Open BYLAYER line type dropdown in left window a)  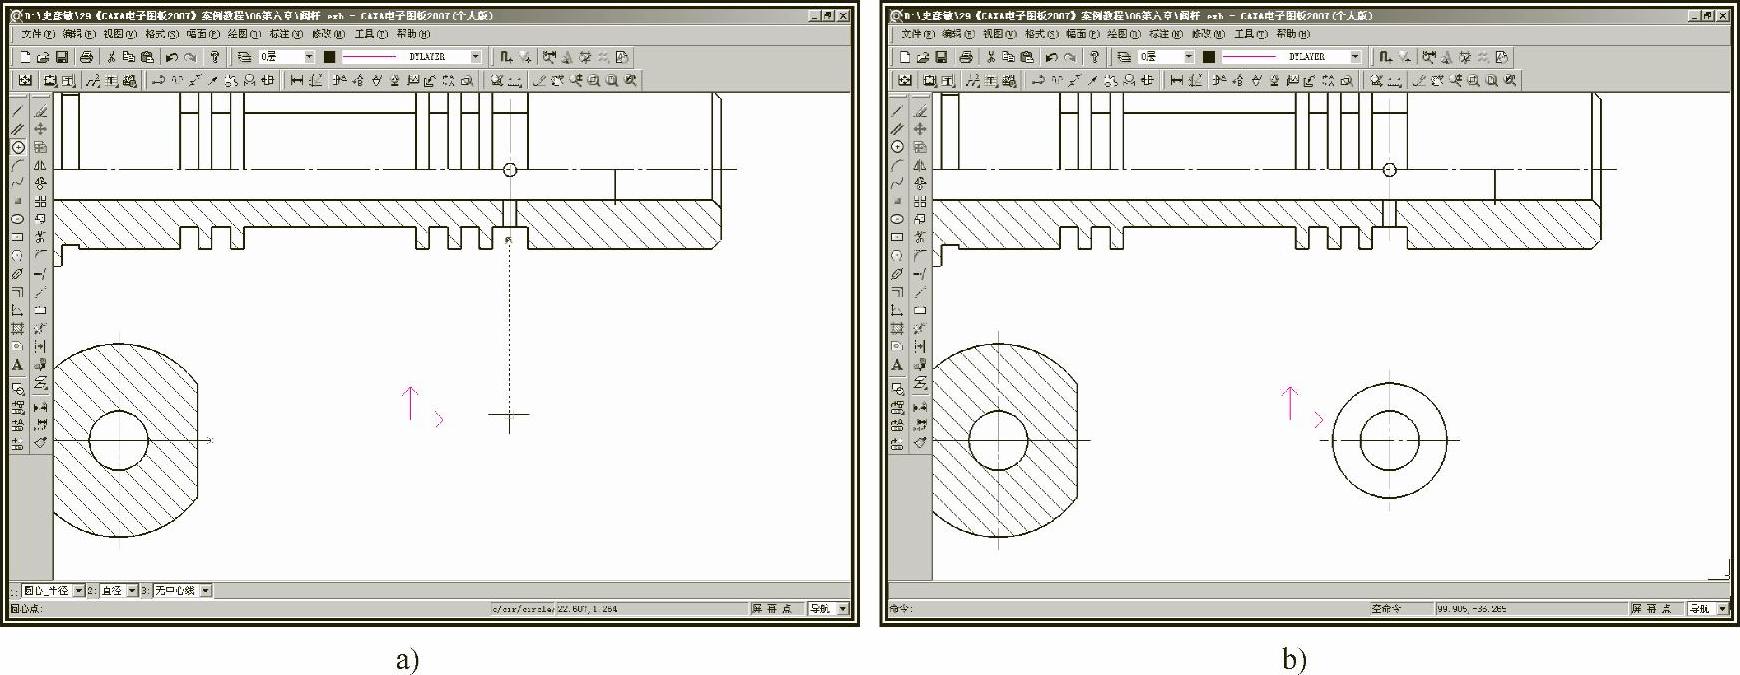[x=475, y=57]
